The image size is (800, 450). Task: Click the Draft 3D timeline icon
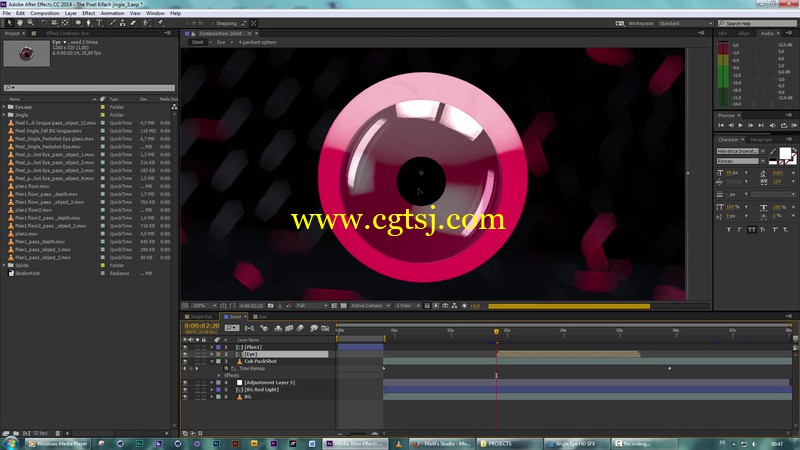tap(264, 328)
